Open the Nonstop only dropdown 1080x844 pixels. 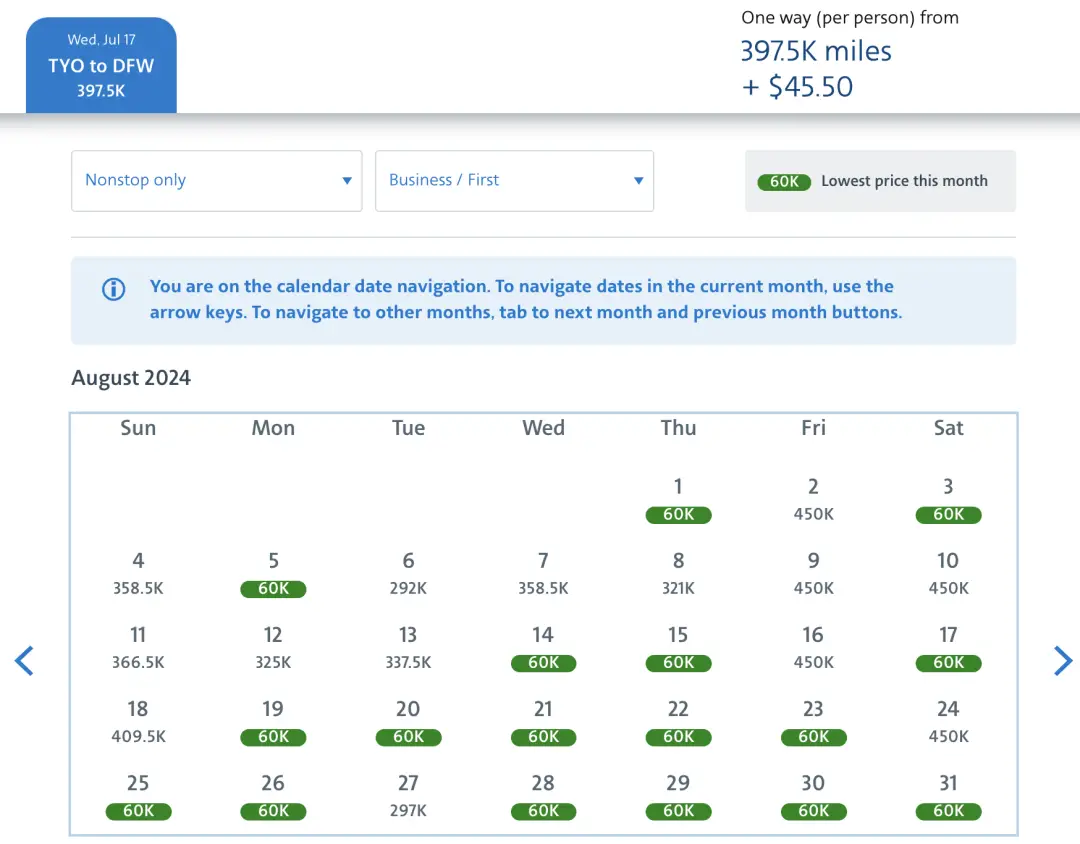click(216, 181)
